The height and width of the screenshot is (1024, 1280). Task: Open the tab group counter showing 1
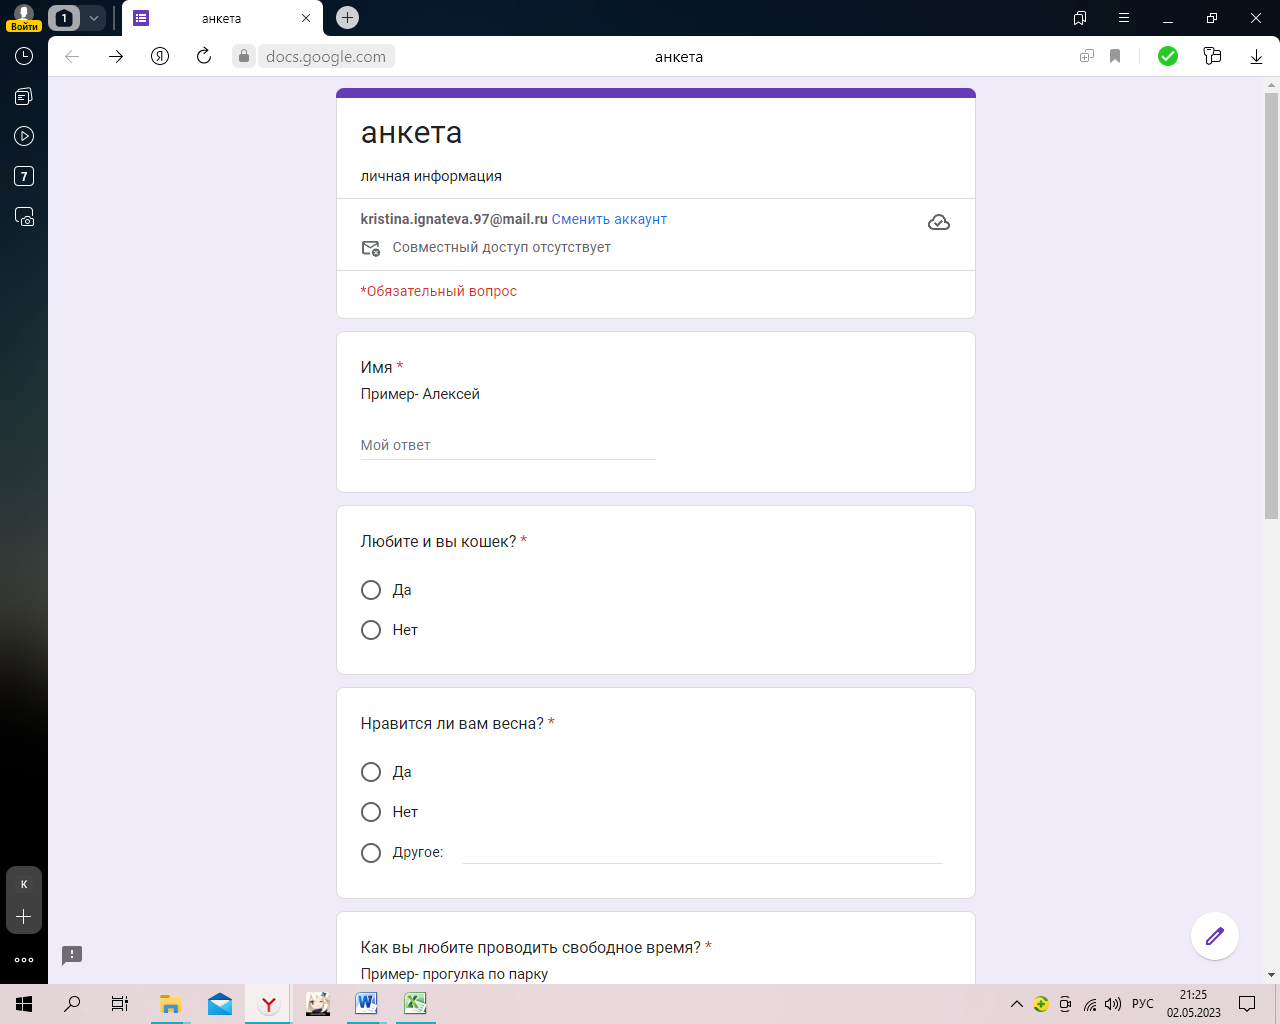pyautogui.click(x=64, y=18)
